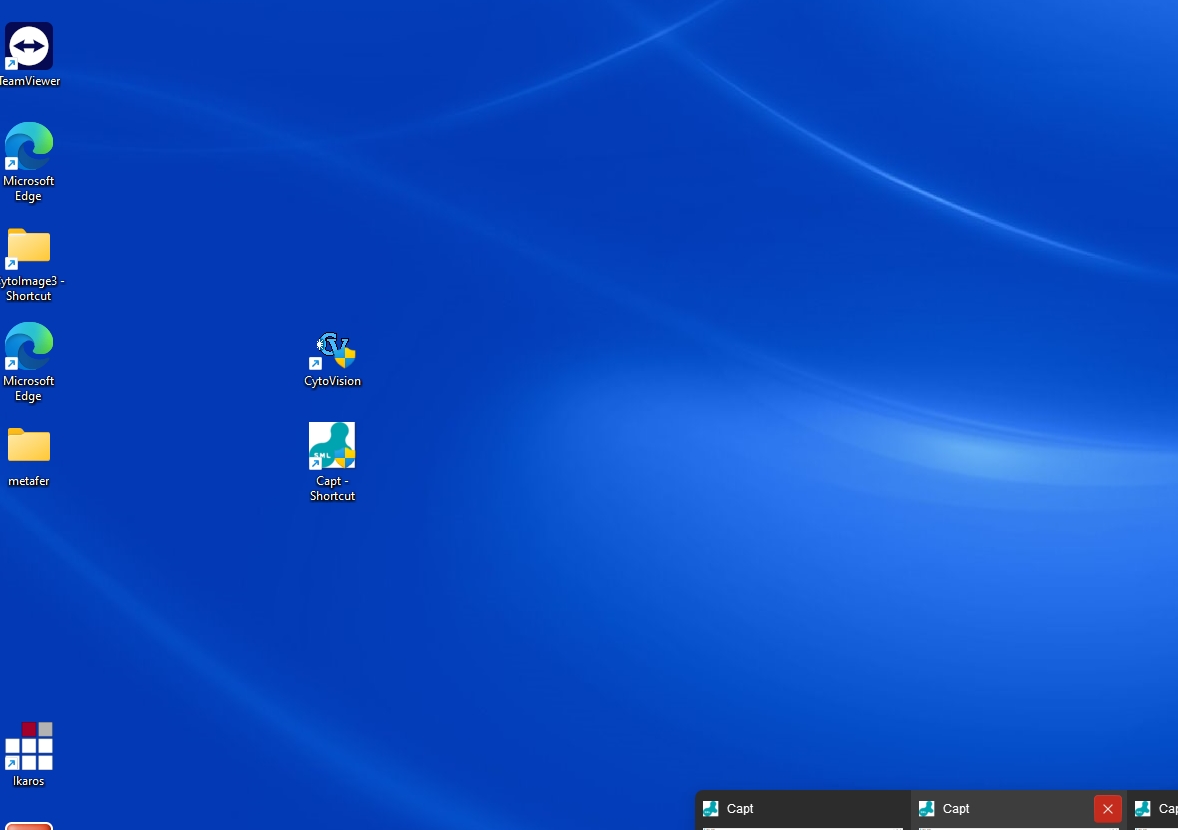Screen dimensions: 1178x830
Task: Close the highlighted Capt preview with red X
Action: pyautogui.click(x=1107, y=809)
